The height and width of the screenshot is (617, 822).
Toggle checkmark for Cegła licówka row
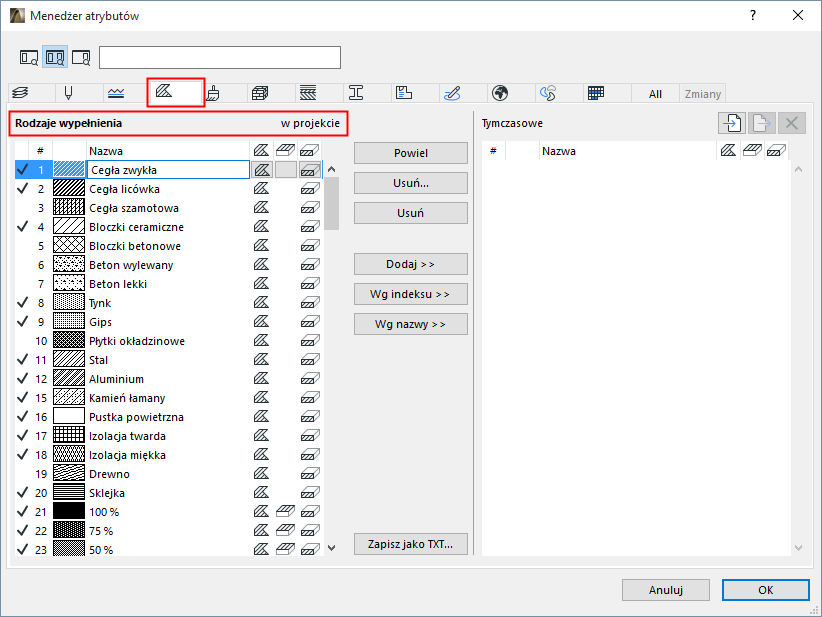[x=23, y=189]
